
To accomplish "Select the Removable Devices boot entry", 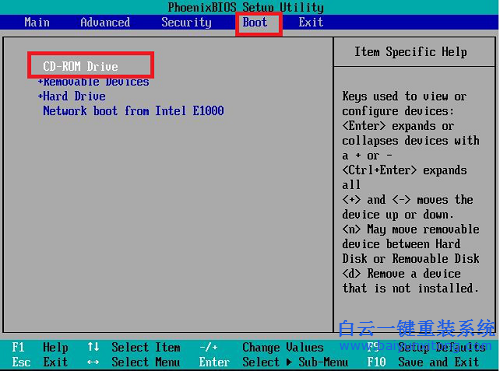I will (96, 82).
